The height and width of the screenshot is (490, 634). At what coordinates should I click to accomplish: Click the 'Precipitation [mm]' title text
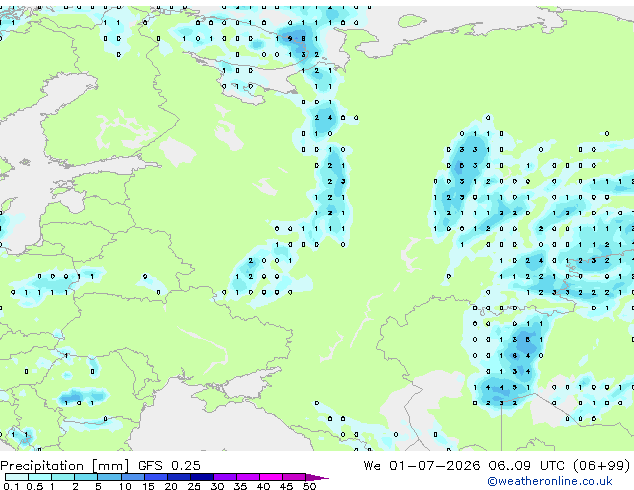point(65,466)
